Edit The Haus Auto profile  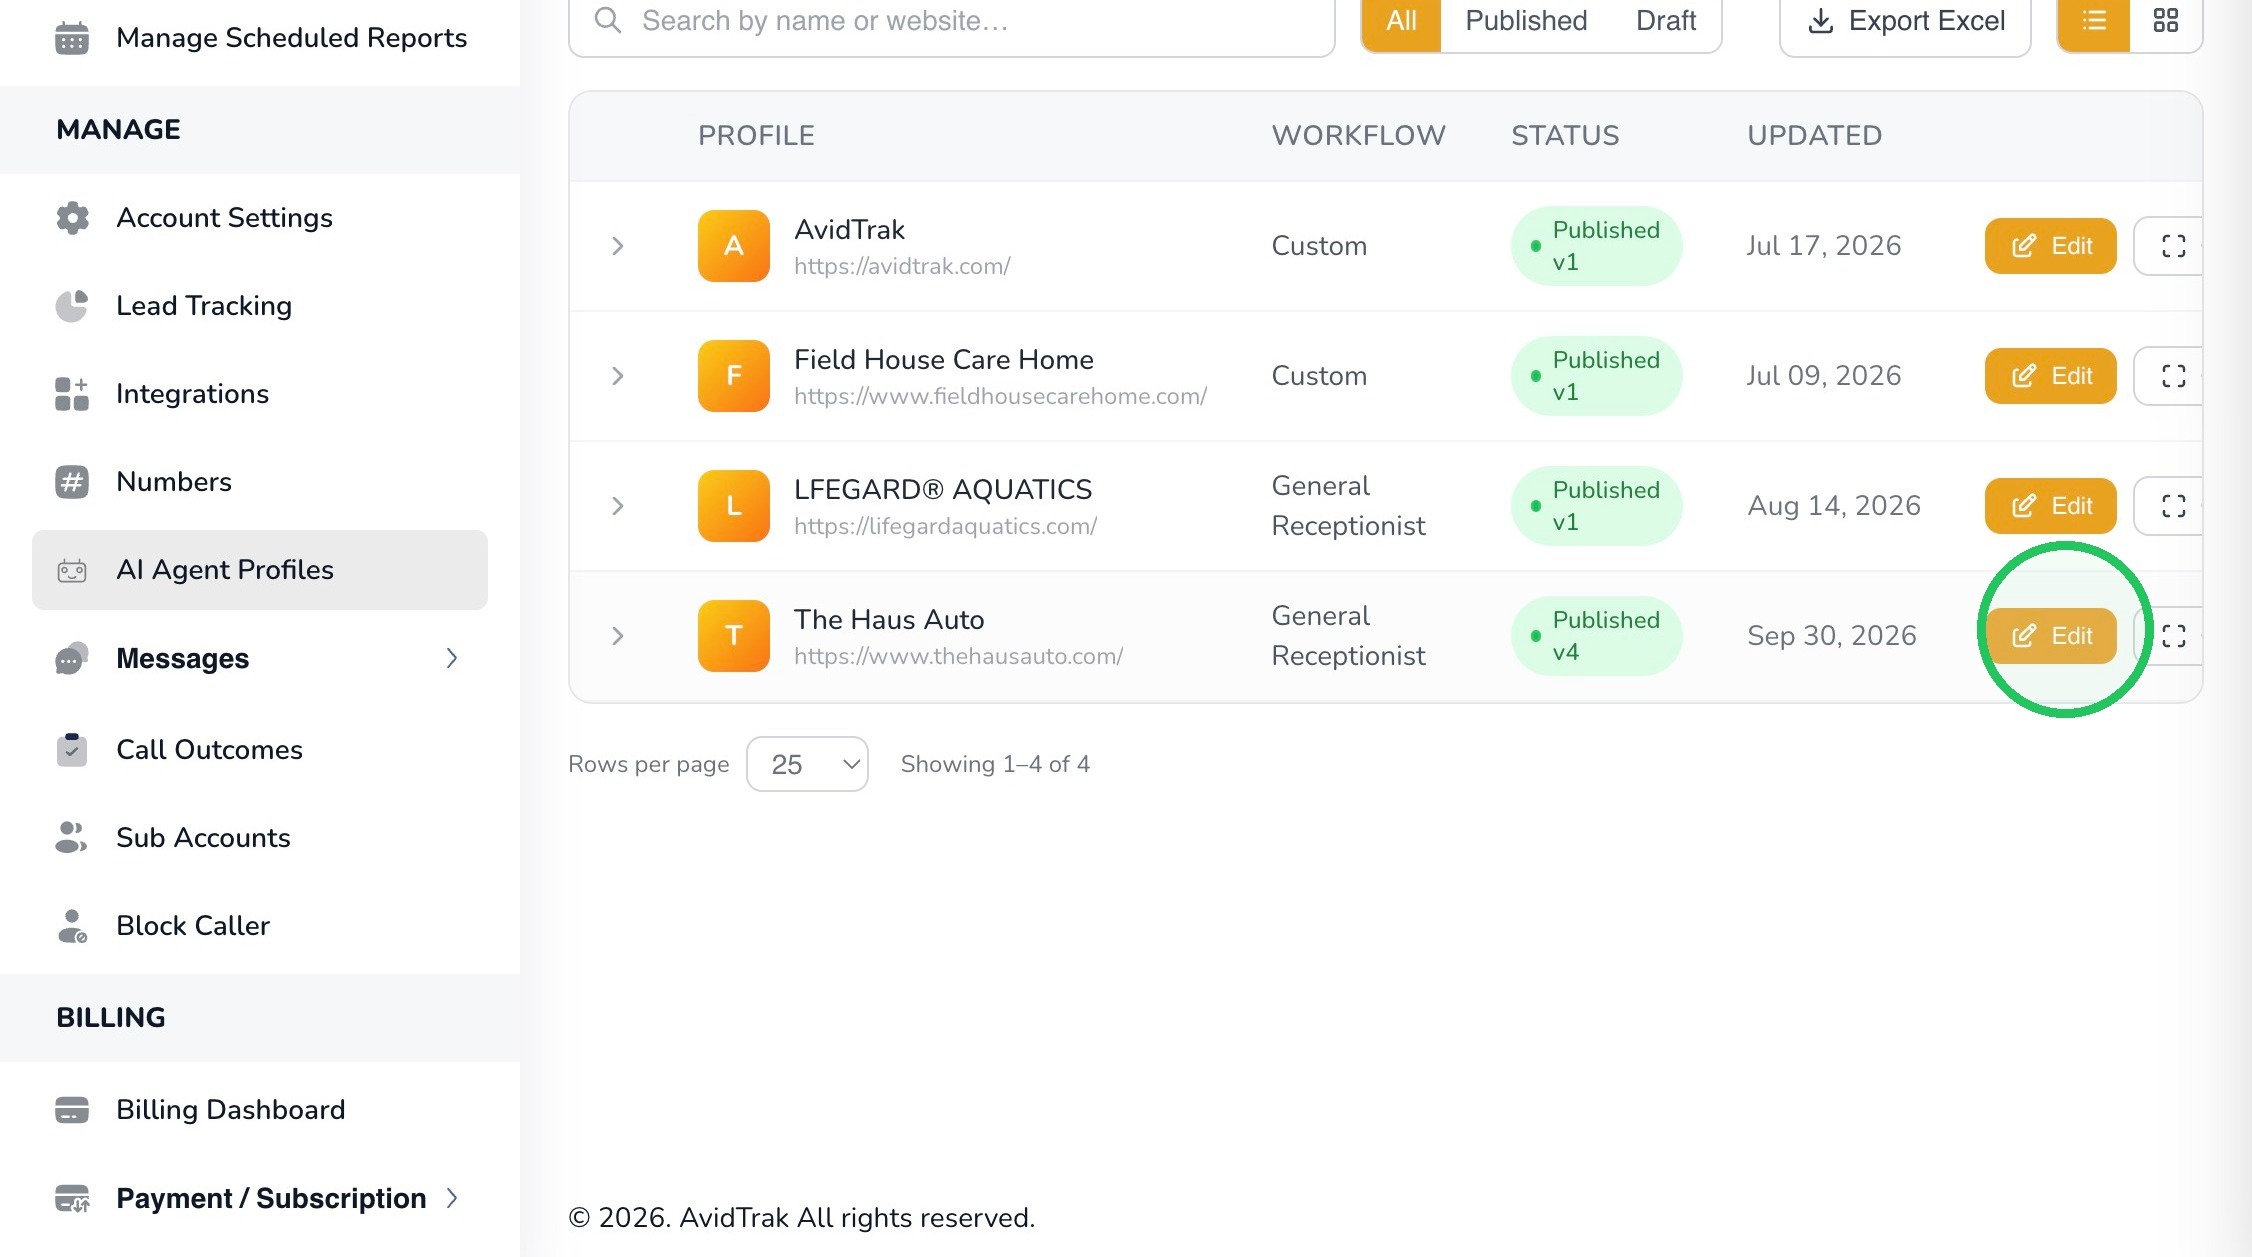click(x=2051, y=636)
